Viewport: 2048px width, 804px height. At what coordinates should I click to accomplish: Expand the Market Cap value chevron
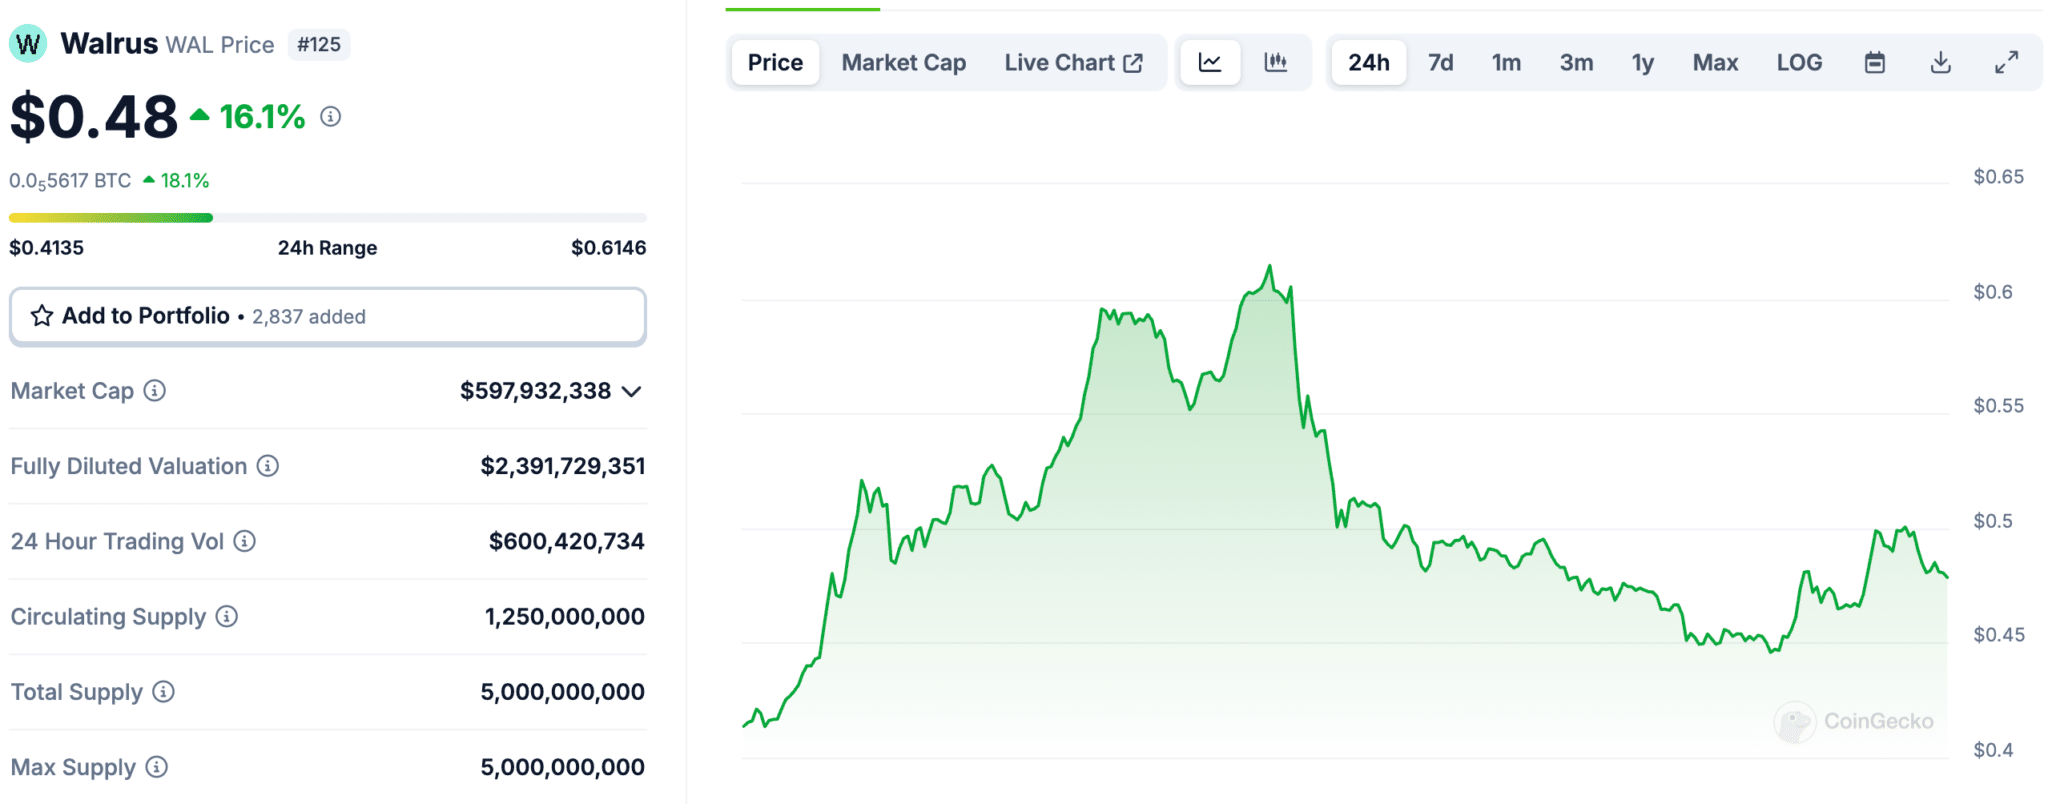coord(631,391)
